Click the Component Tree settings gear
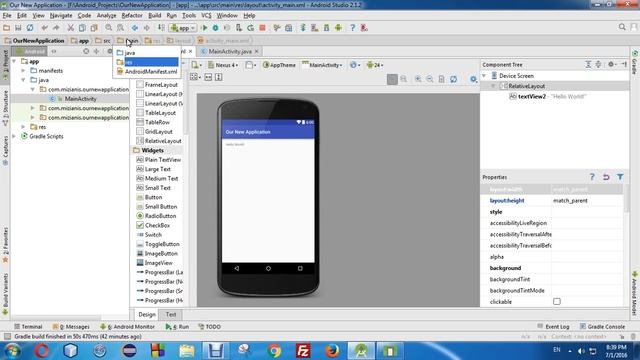 pos(611,64)
